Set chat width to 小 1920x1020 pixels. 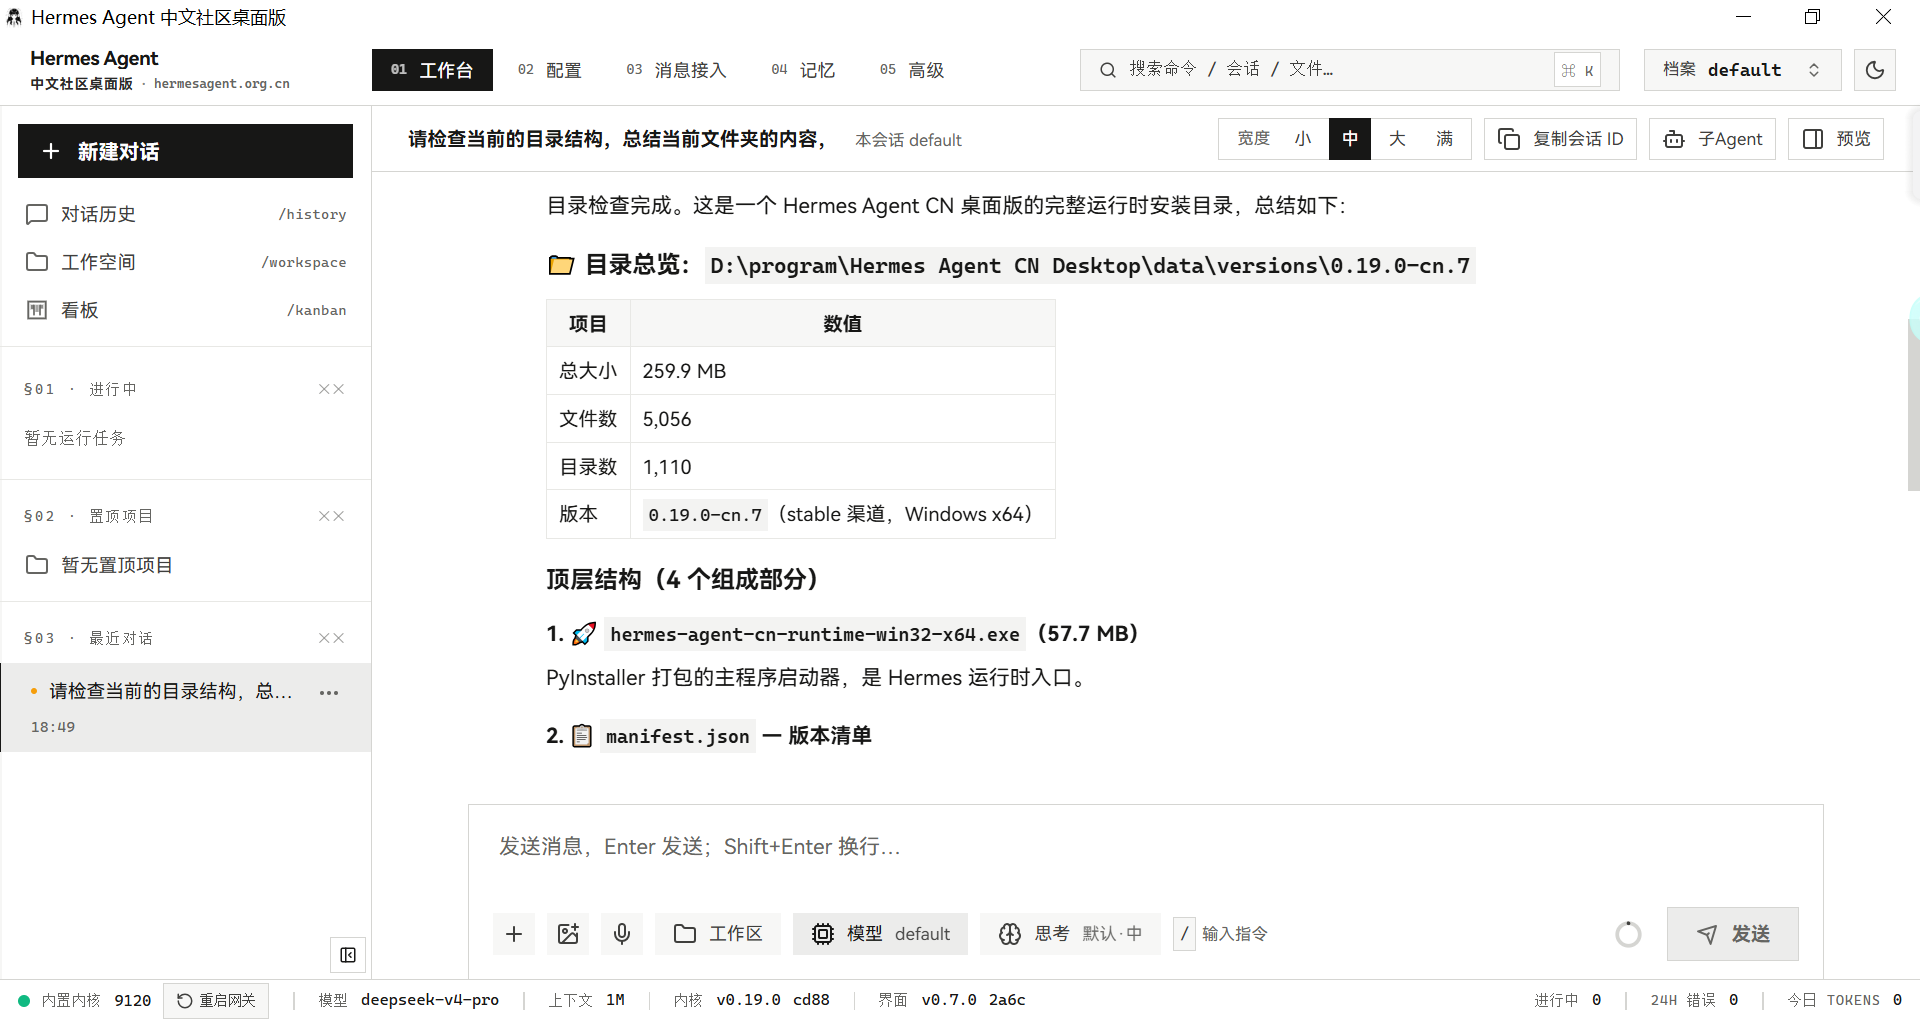(x=1303, y=139)
